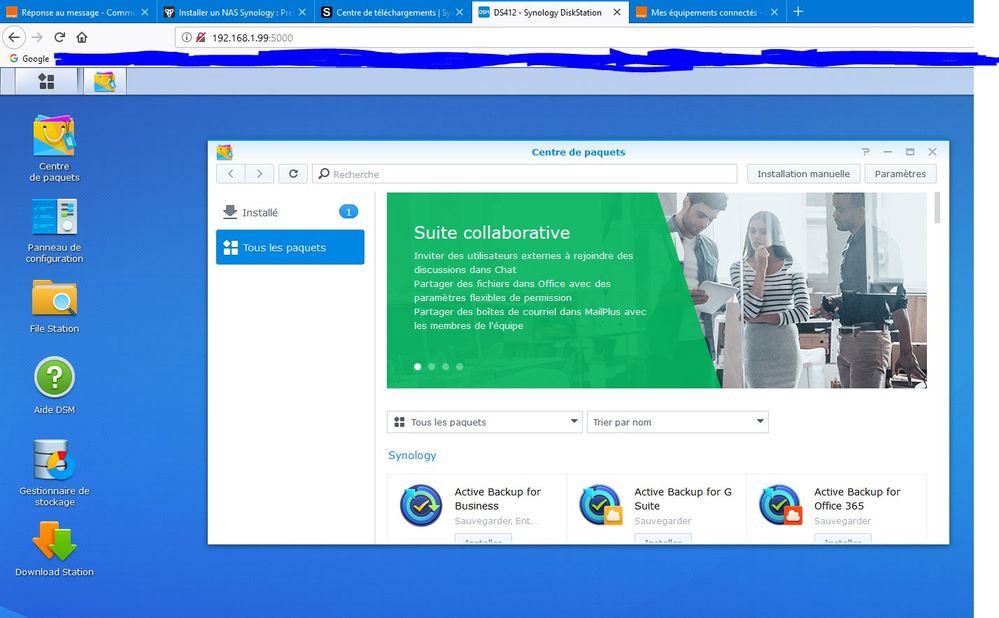Viewport: 999px width, 618px height.
Task: Open Paramètres button in package center
Action: tap(900, 174)
